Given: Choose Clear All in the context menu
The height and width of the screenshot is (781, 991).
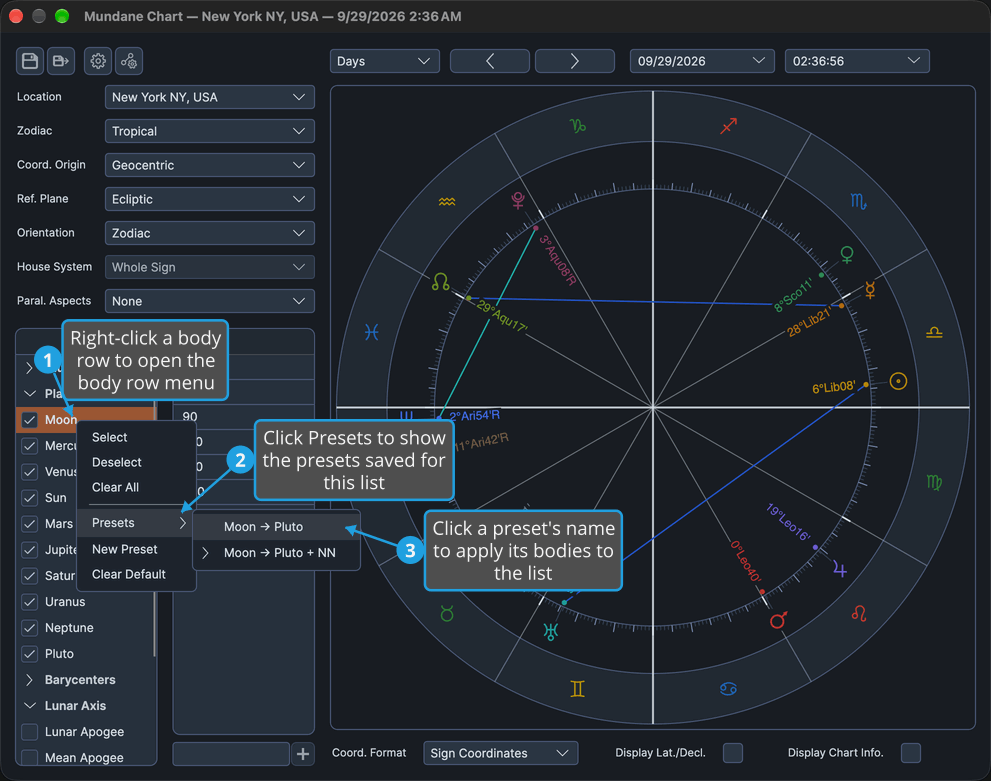Looking at the screenshot, I should [135, 487].
